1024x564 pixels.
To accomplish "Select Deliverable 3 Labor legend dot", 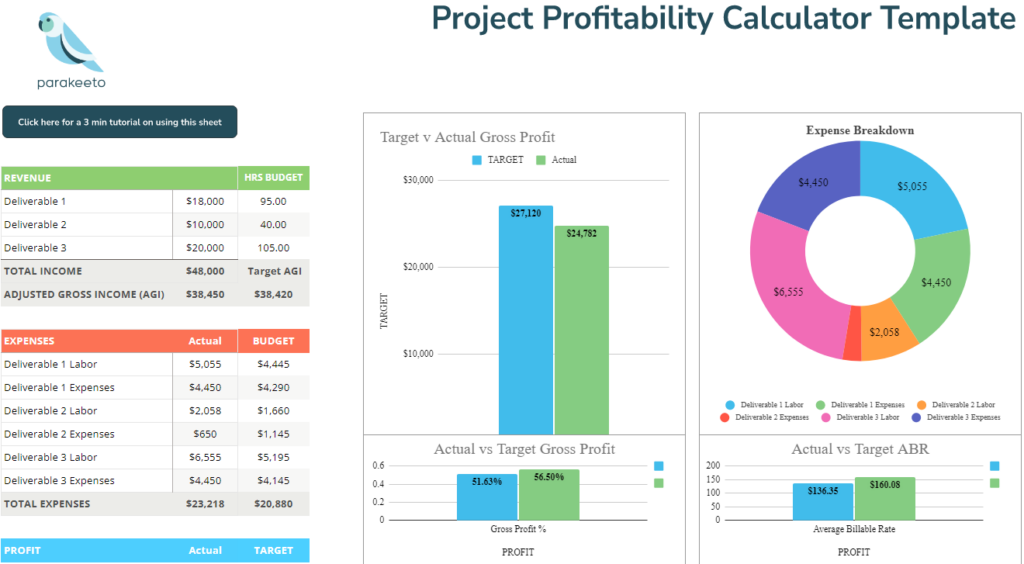I will 826,417.
